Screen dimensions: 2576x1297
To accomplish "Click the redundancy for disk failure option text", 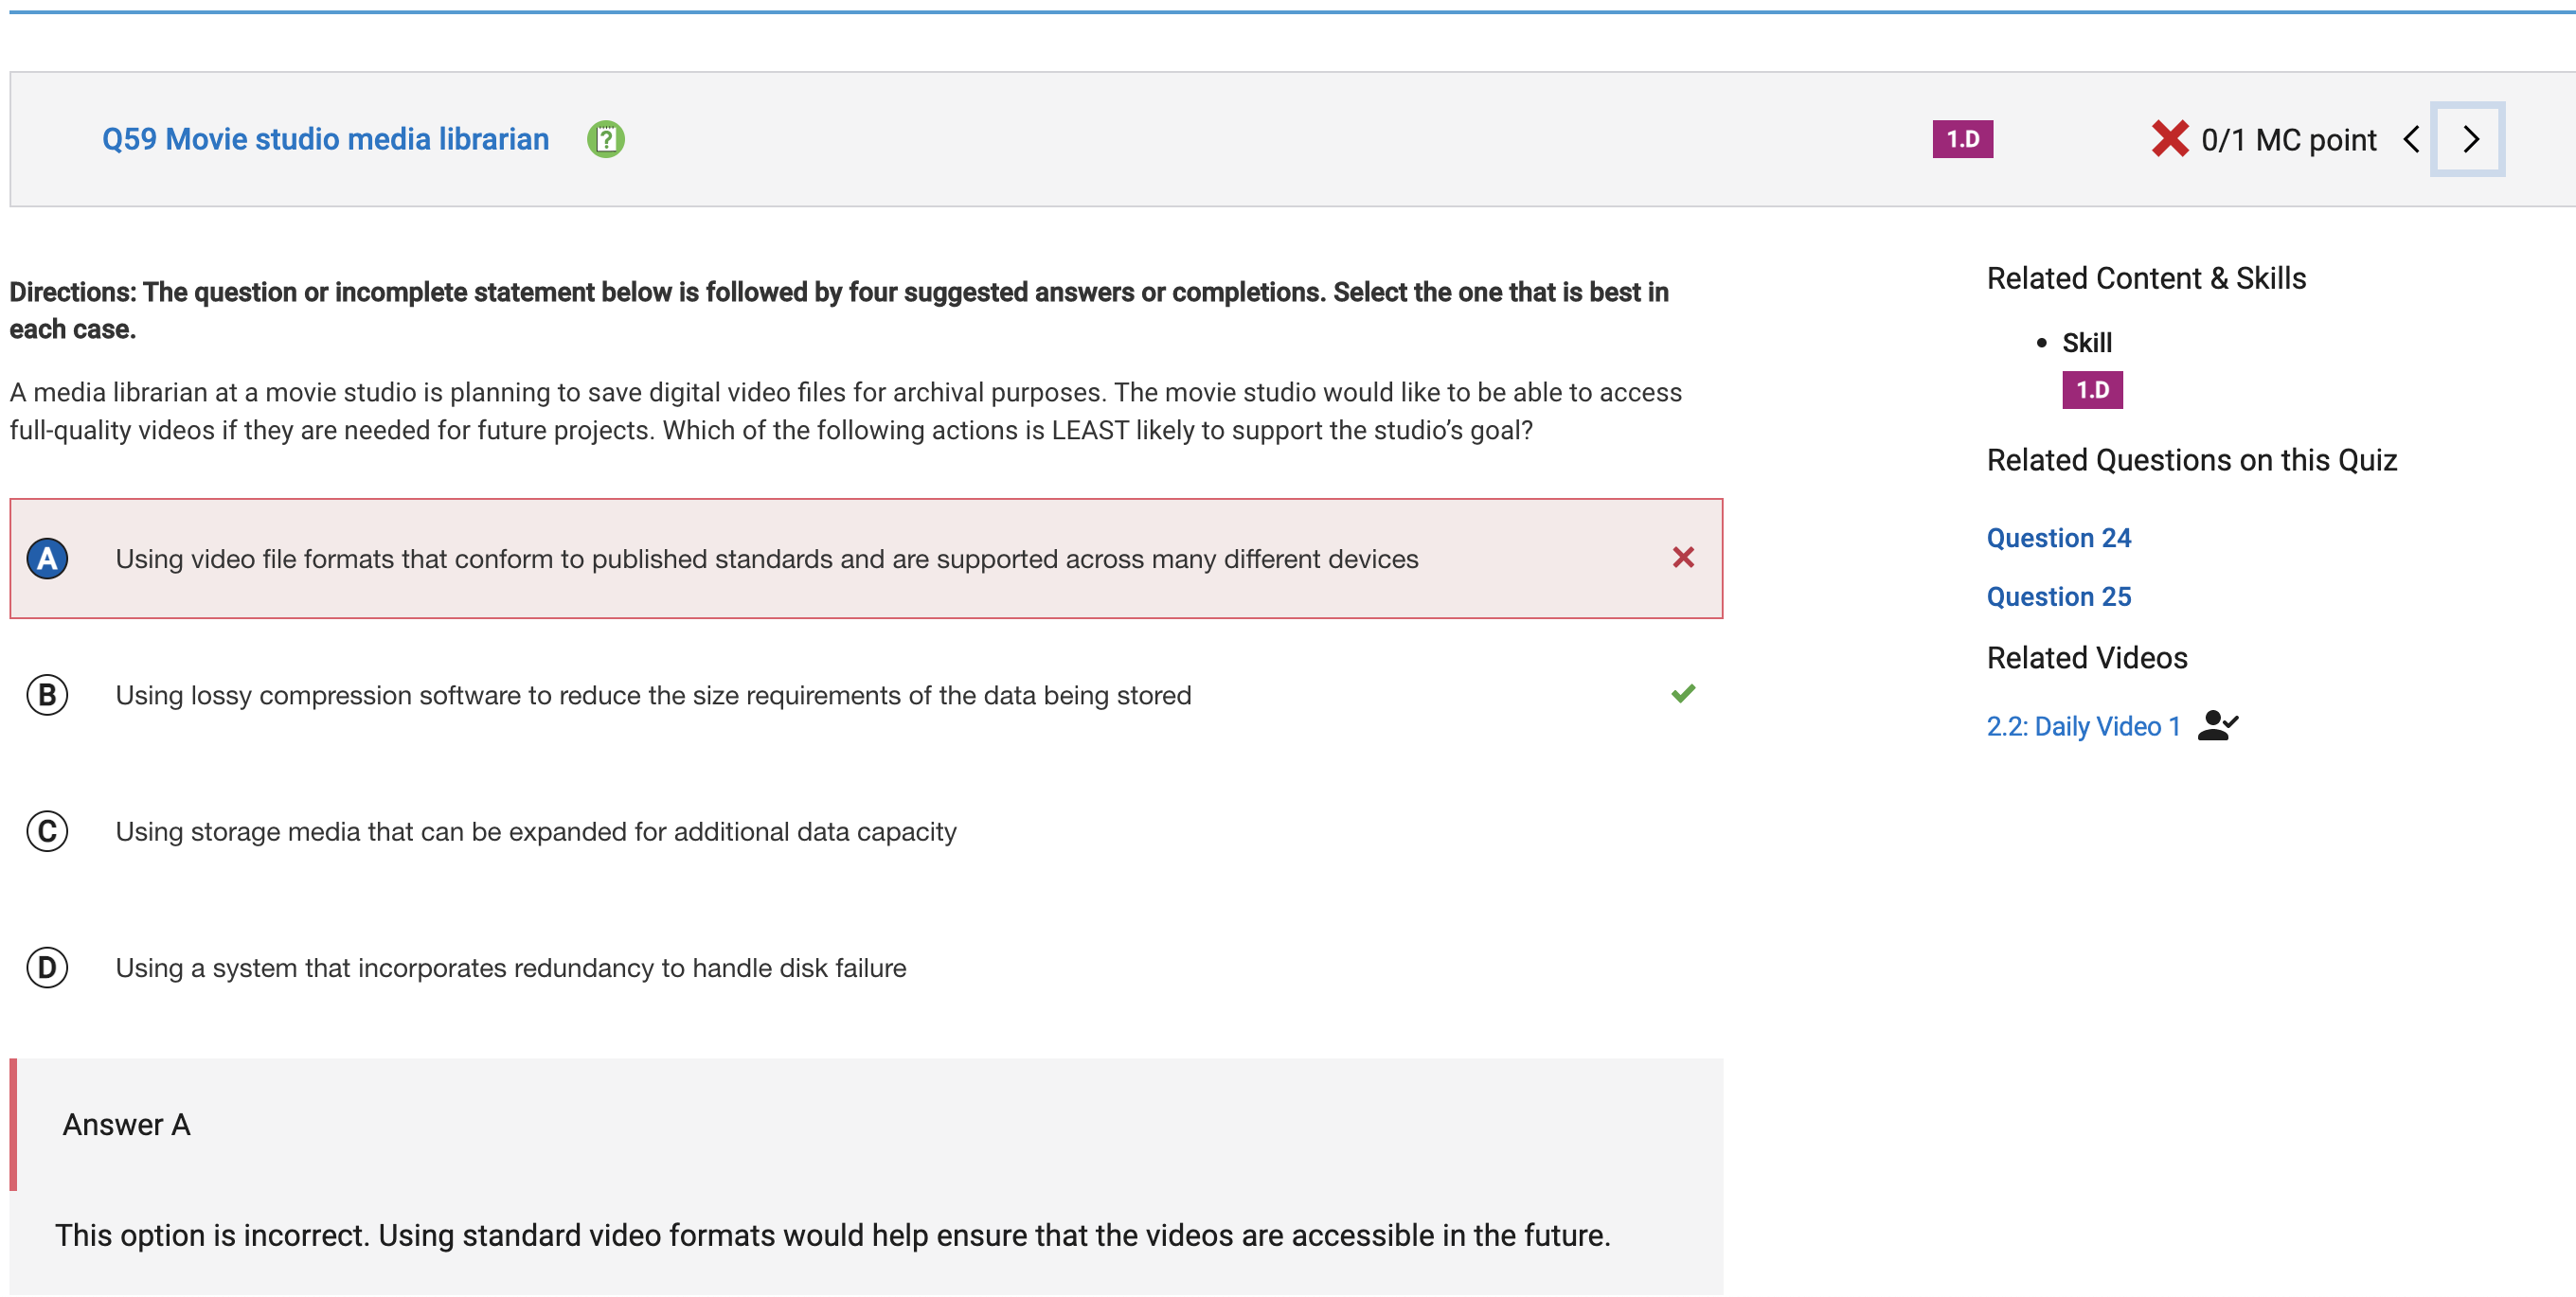I will [510, 968].
